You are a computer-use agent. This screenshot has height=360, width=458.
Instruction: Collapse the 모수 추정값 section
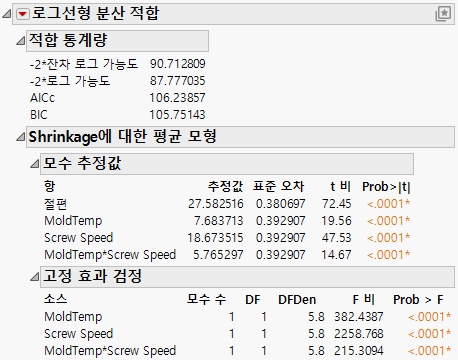[x=35, y=164]
